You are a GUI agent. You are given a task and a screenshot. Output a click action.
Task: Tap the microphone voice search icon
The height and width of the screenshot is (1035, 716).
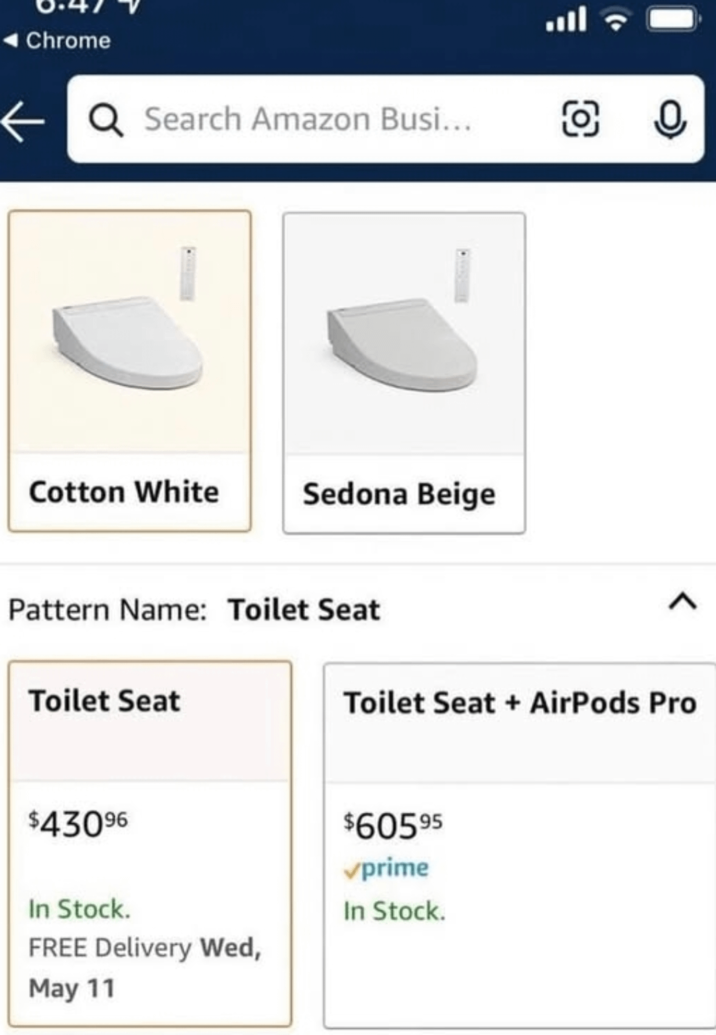[668, 120]
